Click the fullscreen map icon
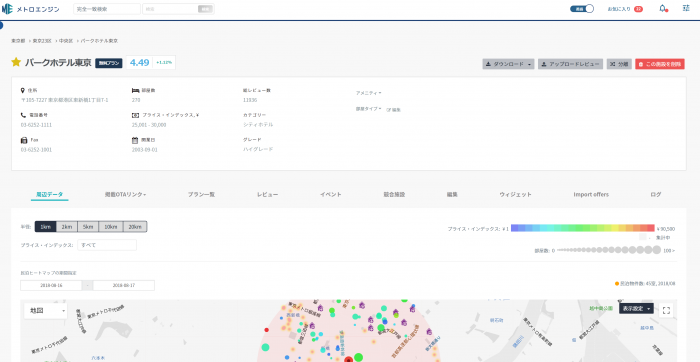Viewport: 700px width, 362px height. tap(666, 311)
